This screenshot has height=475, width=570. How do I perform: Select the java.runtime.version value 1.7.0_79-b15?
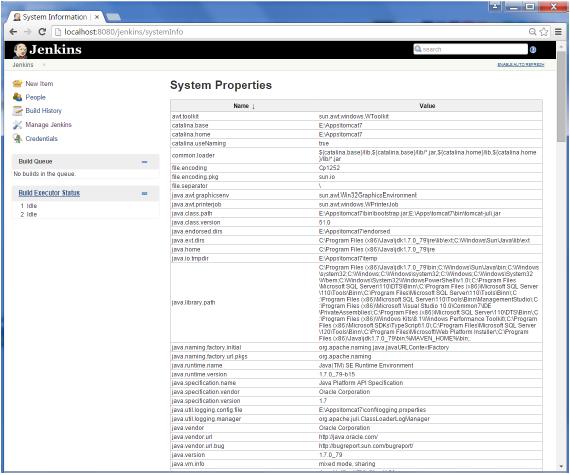tap(337, 374)
